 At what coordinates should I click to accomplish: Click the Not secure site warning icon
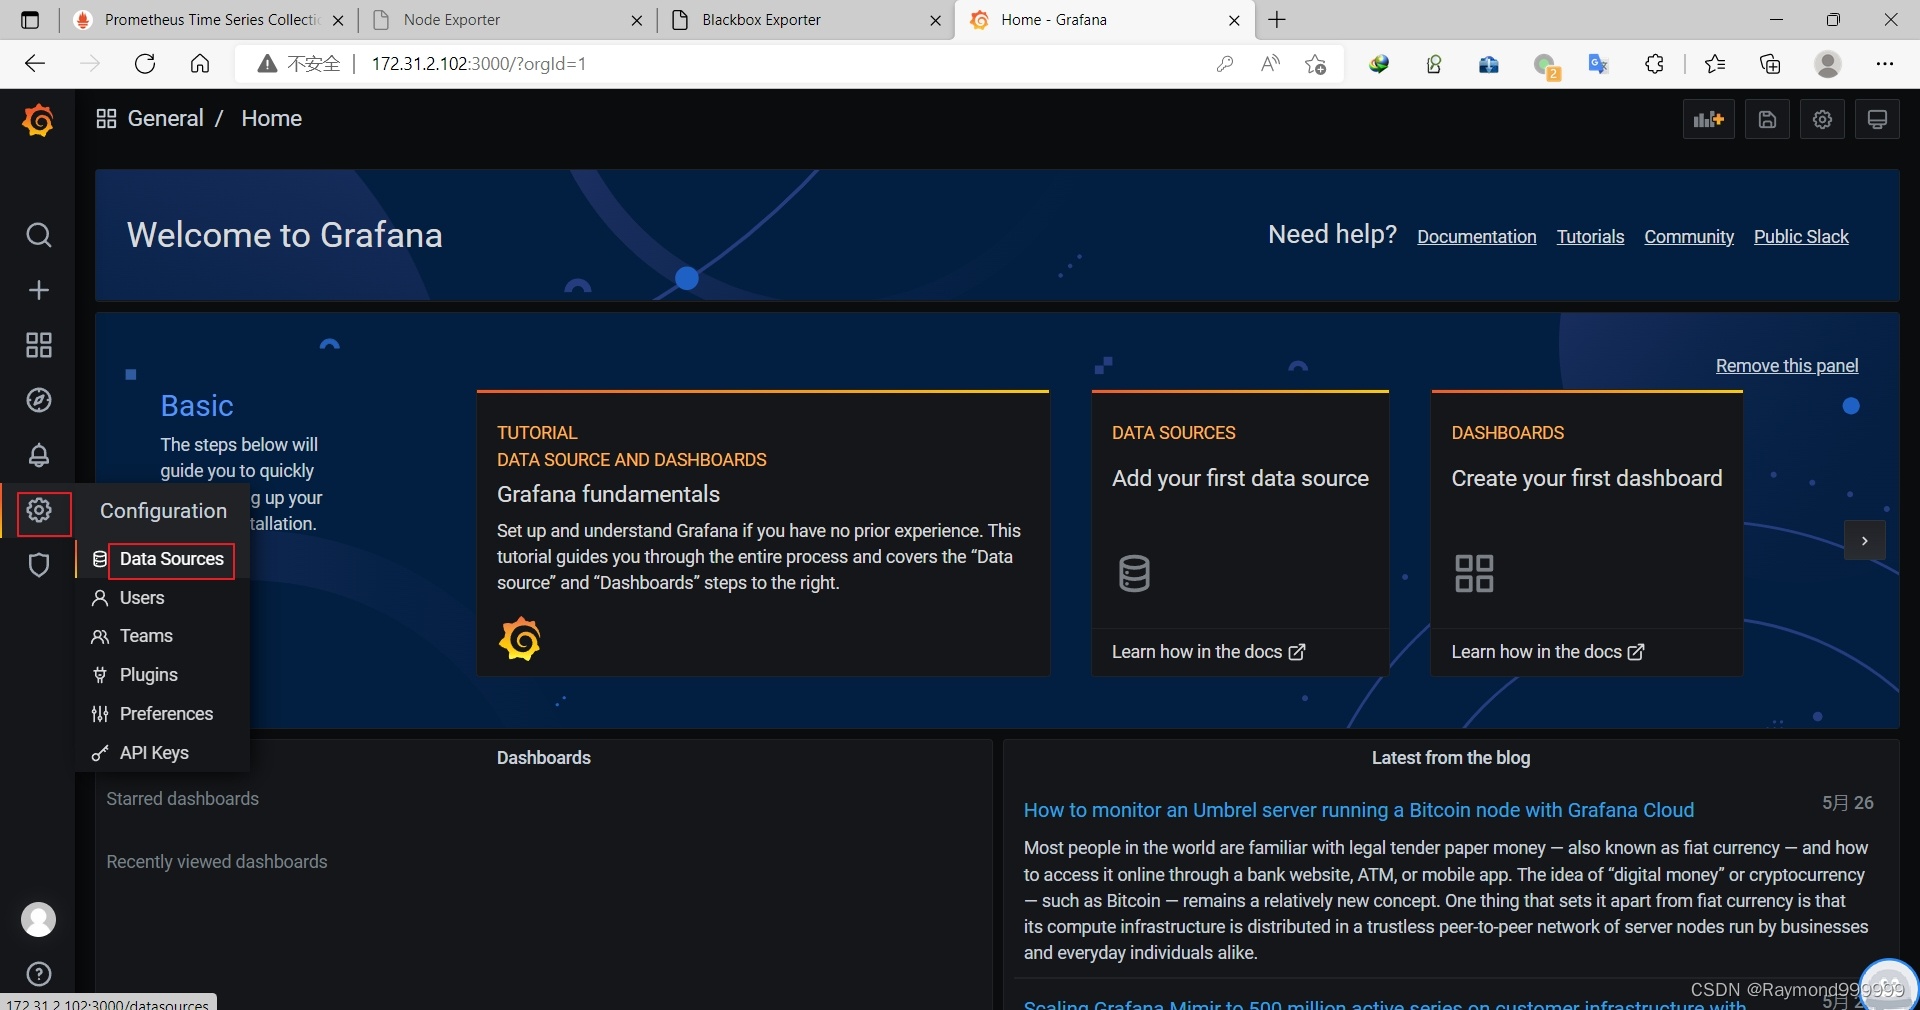click(267, 64)
